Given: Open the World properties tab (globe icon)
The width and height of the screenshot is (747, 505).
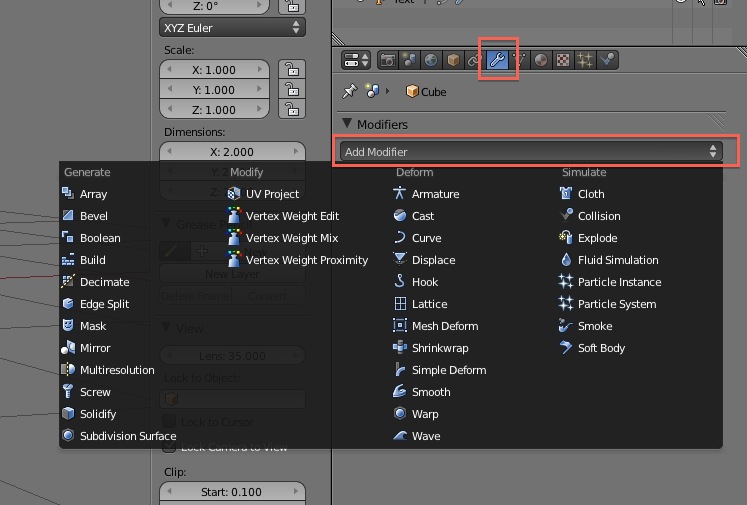Looking at the screenshot, I should pos(431,60).
